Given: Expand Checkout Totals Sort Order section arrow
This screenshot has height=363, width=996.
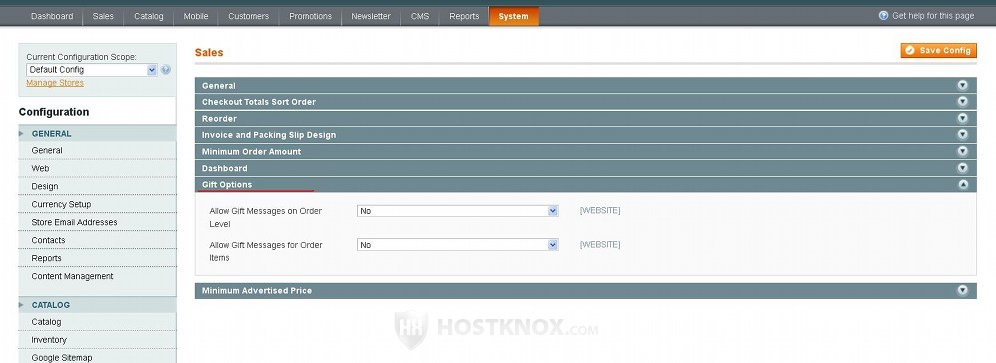Looking at the screenshot, I should 962,102.
